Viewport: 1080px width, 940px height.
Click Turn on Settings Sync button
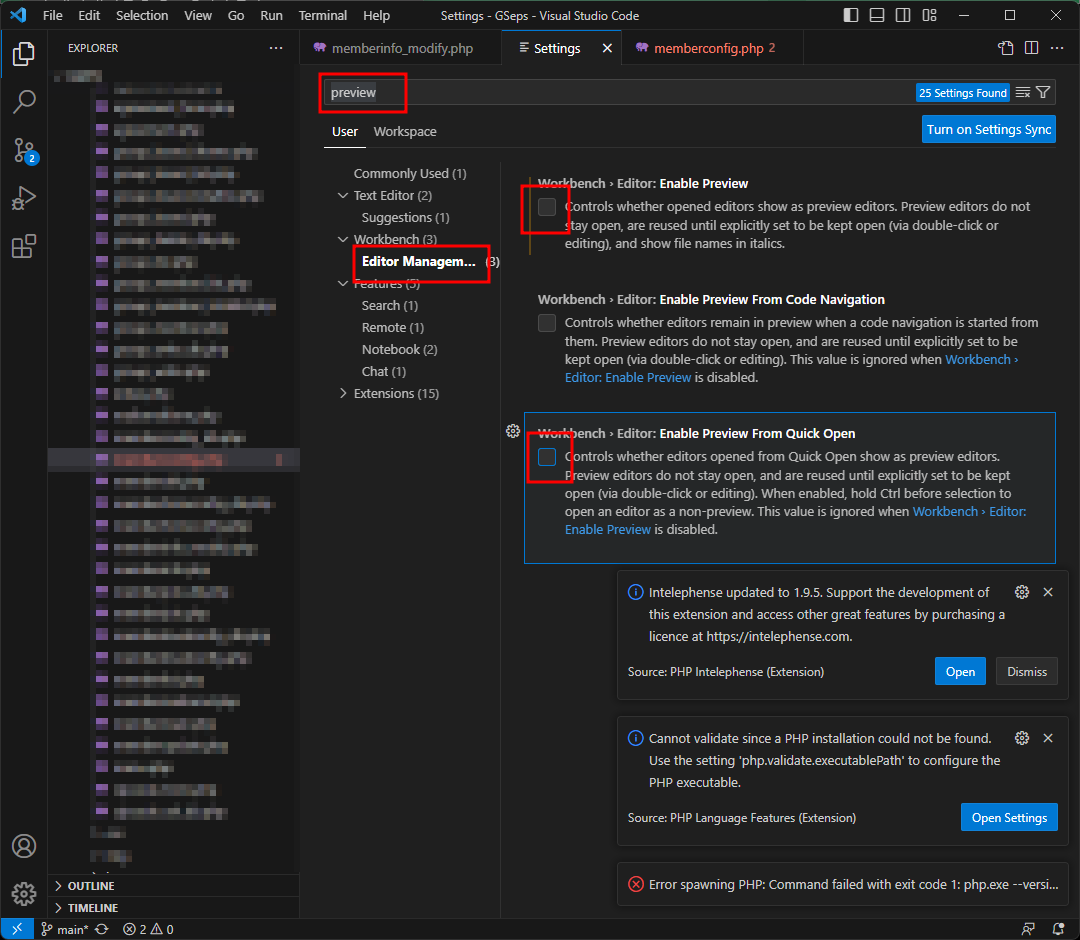[988, 129]
